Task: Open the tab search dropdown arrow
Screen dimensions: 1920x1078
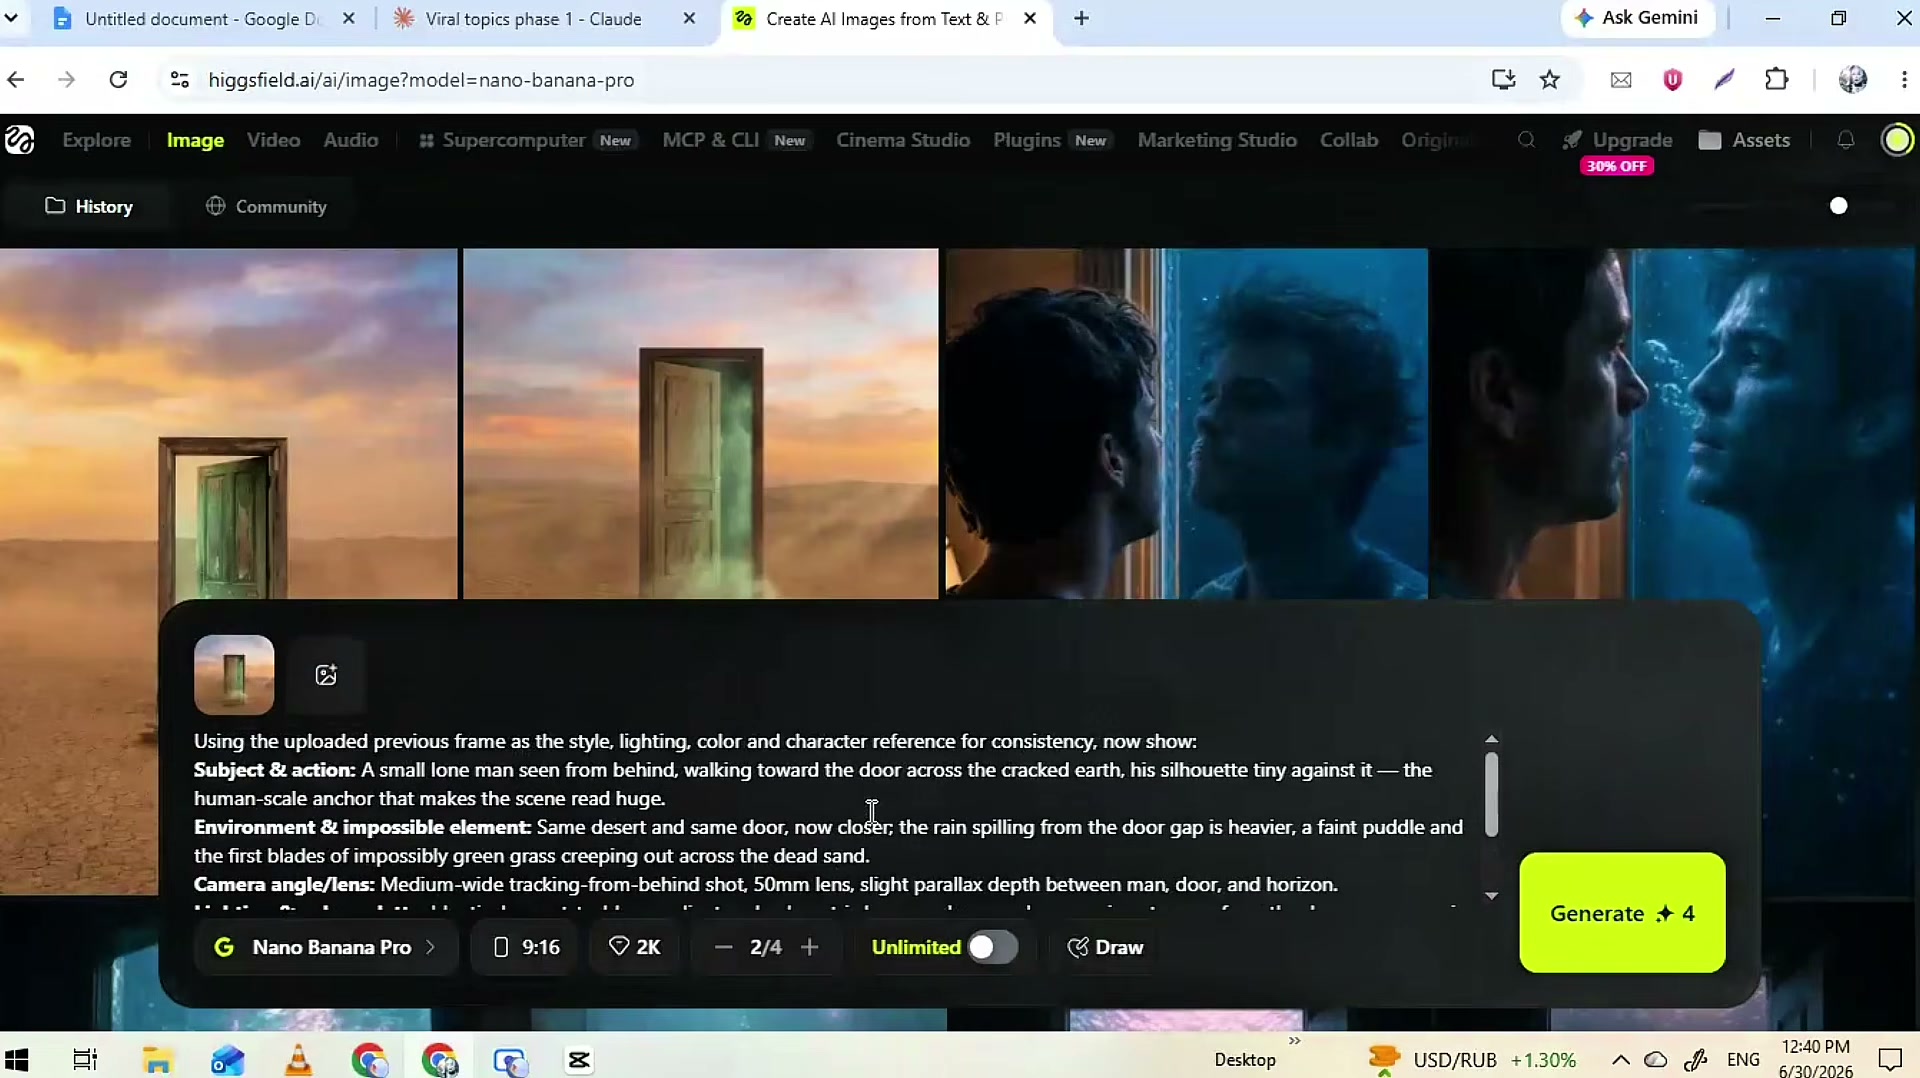Action: pos(11,19)
